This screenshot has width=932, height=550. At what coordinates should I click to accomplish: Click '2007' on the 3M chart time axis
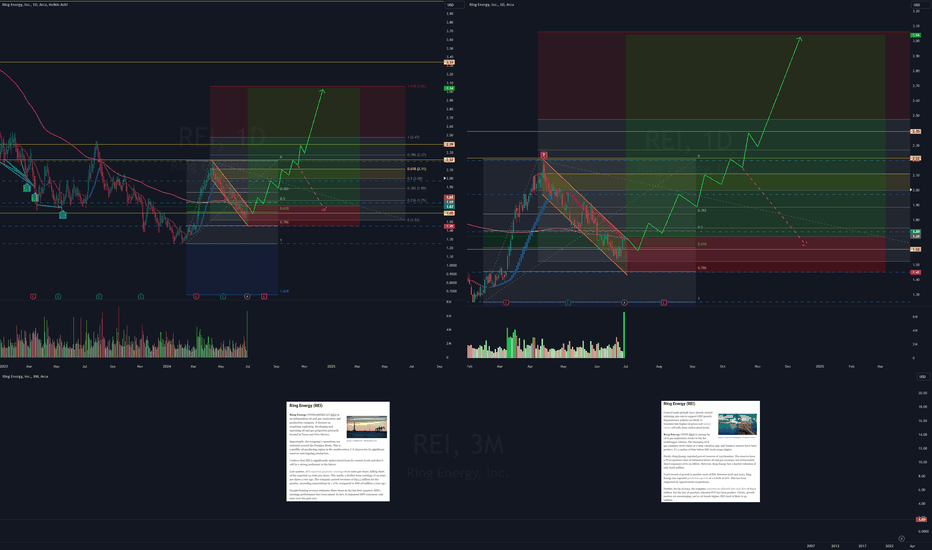coord(811,546)
